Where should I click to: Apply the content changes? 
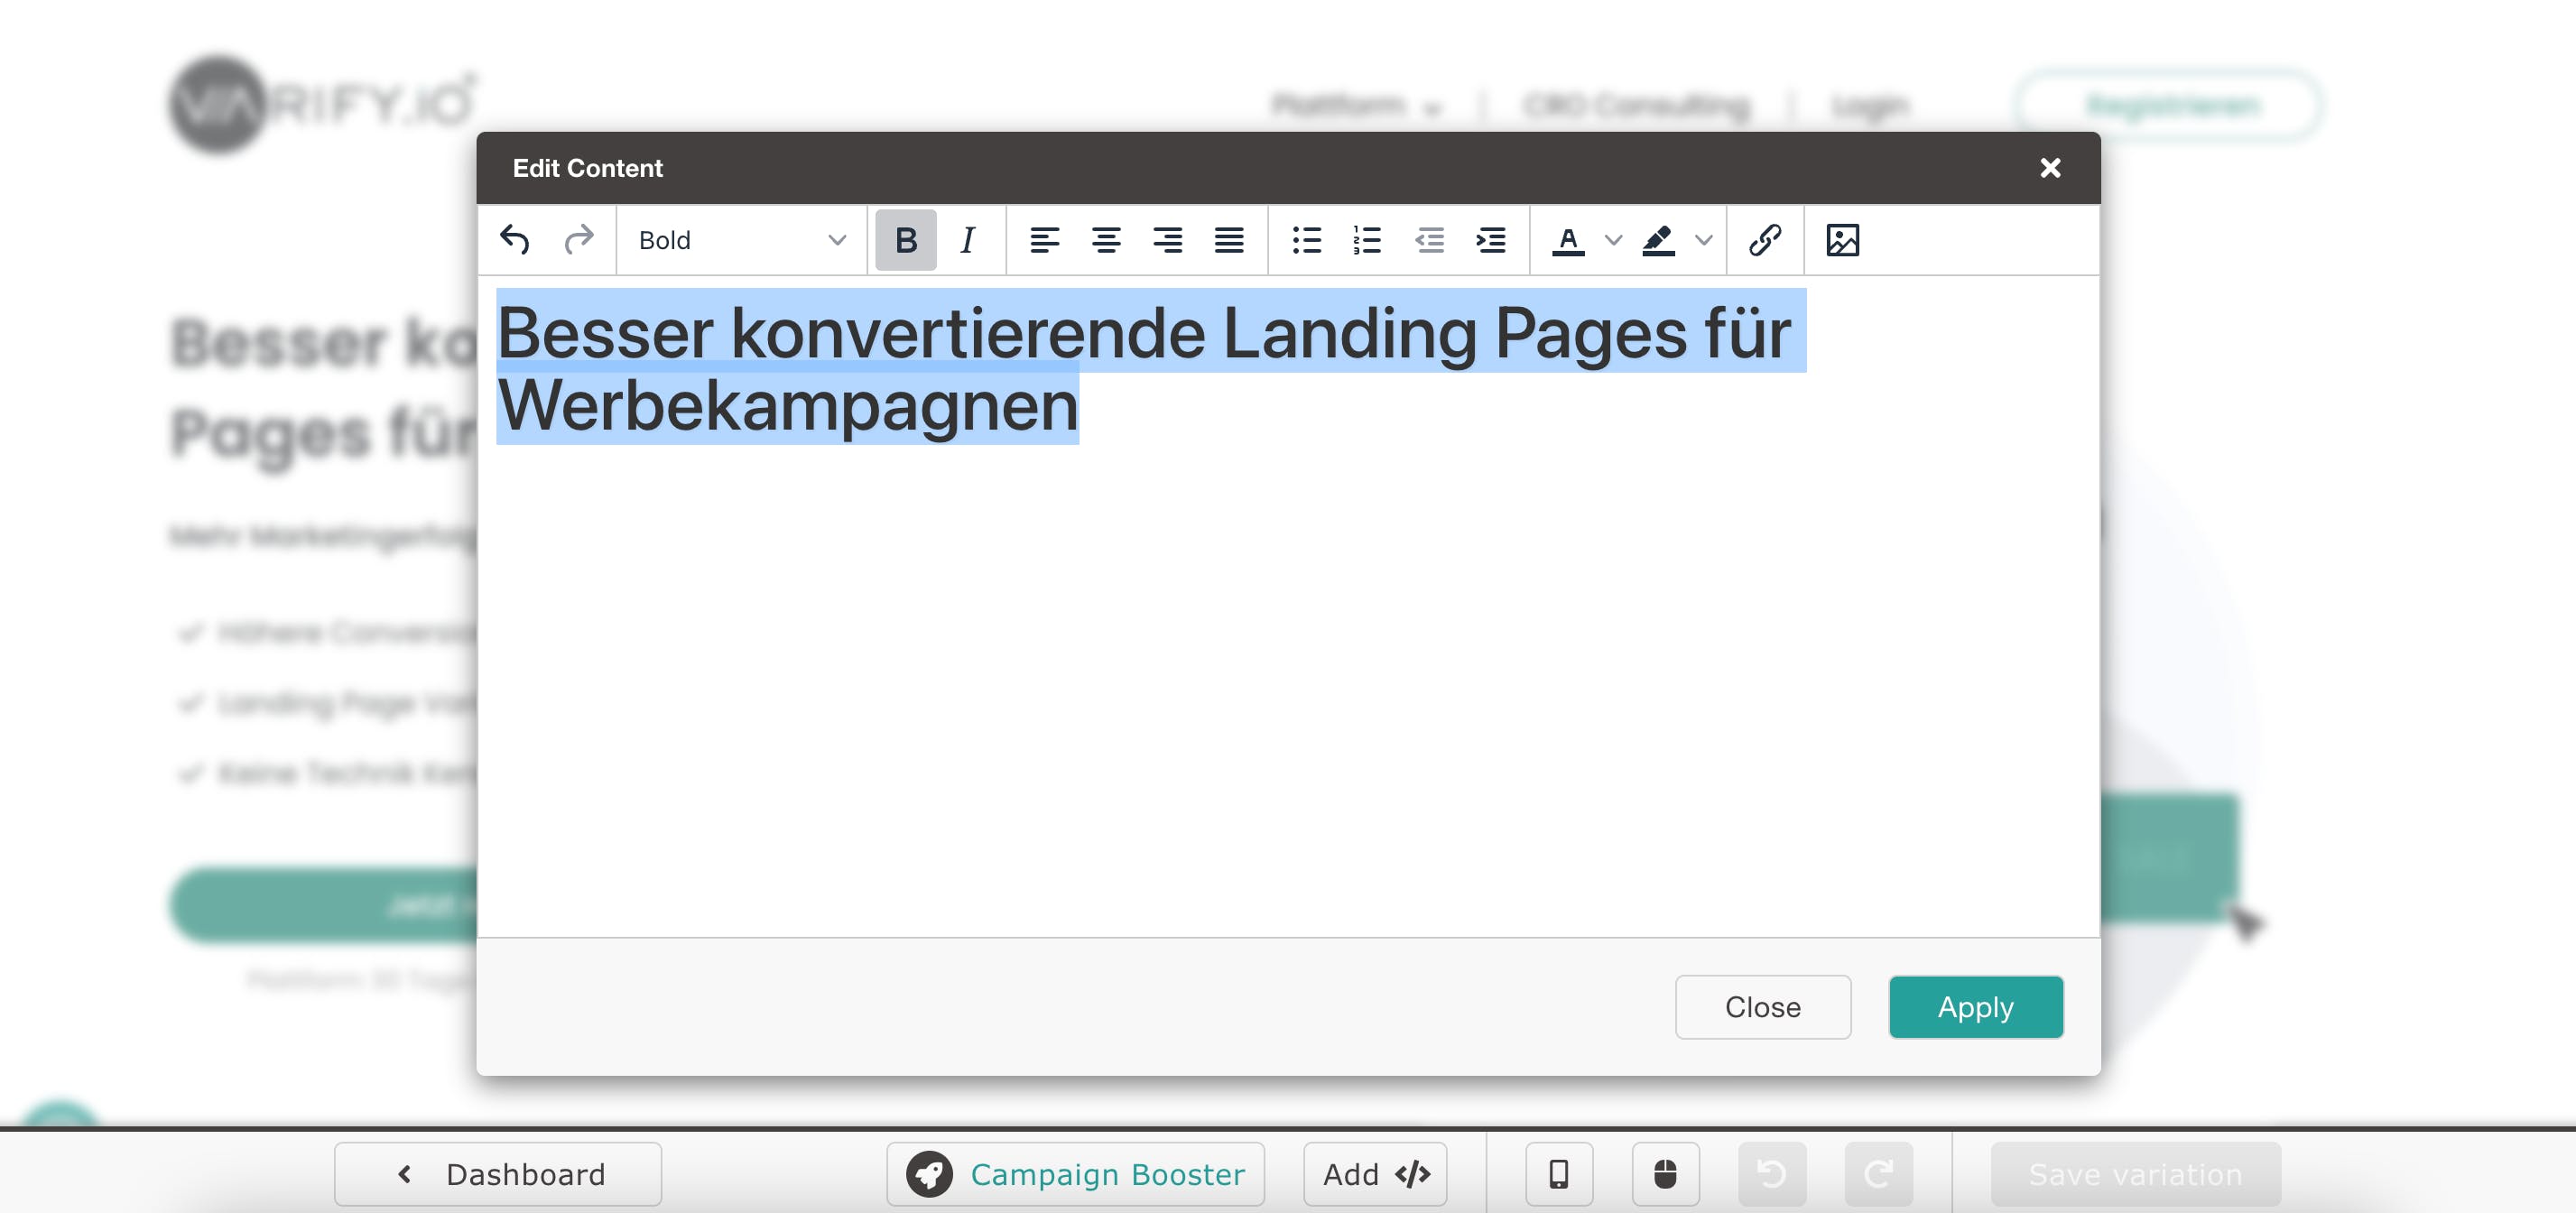point(1975,1007)
